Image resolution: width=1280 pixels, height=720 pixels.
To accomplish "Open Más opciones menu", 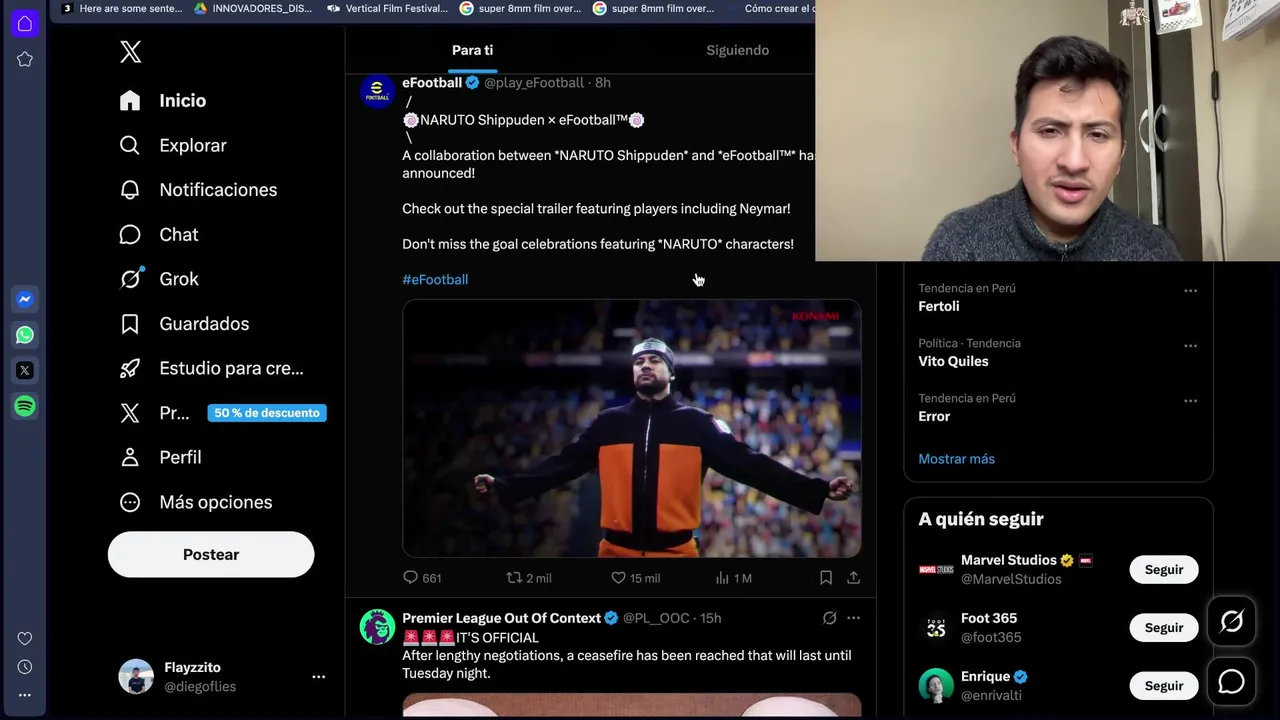I will click(196, 502).
